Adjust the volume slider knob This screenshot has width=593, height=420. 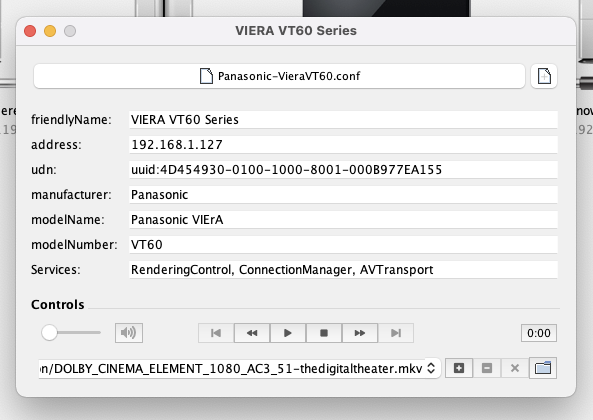pos(50,333)
